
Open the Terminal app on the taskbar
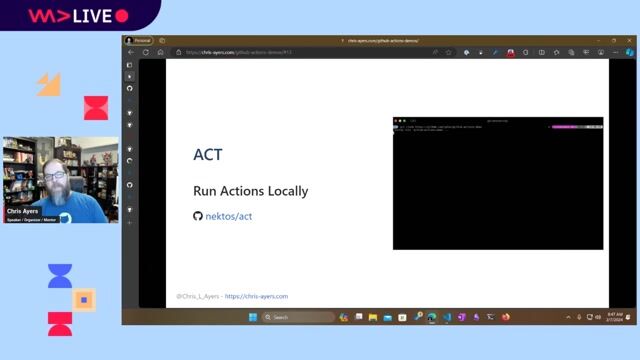[x=491, y=317]
